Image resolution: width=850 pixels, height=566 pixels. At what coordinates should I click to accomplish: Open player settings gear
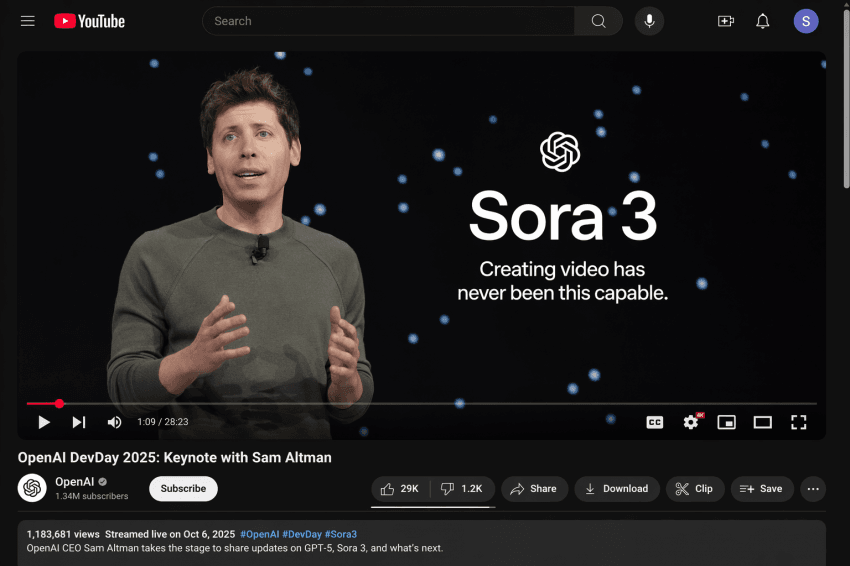click(x=691, y=422)
